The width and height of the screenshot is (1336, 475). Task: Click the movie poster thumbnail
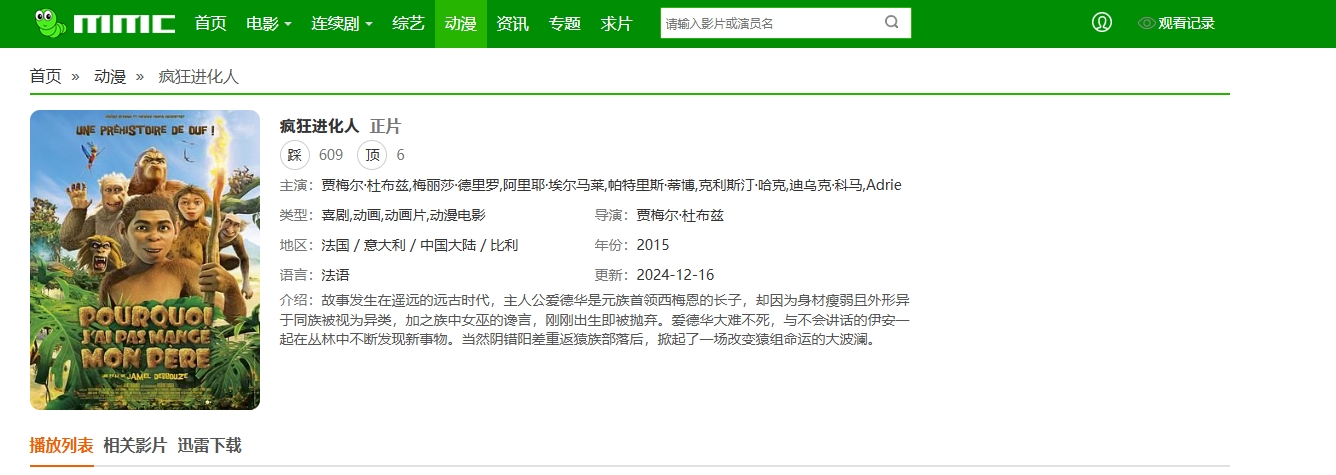145,260
